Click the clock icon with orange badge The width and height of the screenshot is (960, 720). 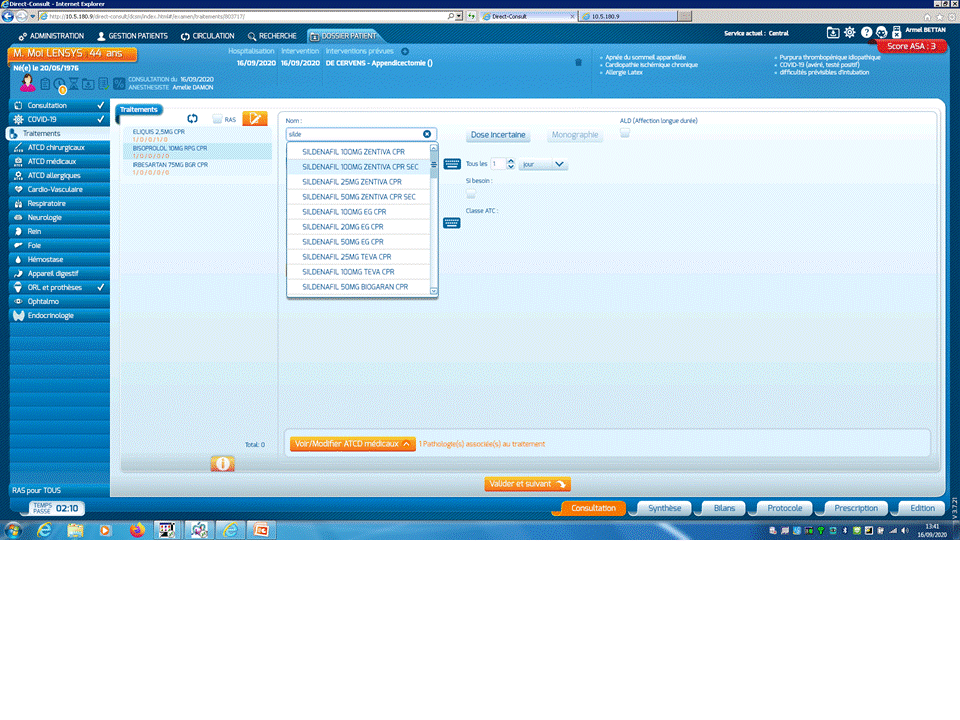(x=59, y=85)
